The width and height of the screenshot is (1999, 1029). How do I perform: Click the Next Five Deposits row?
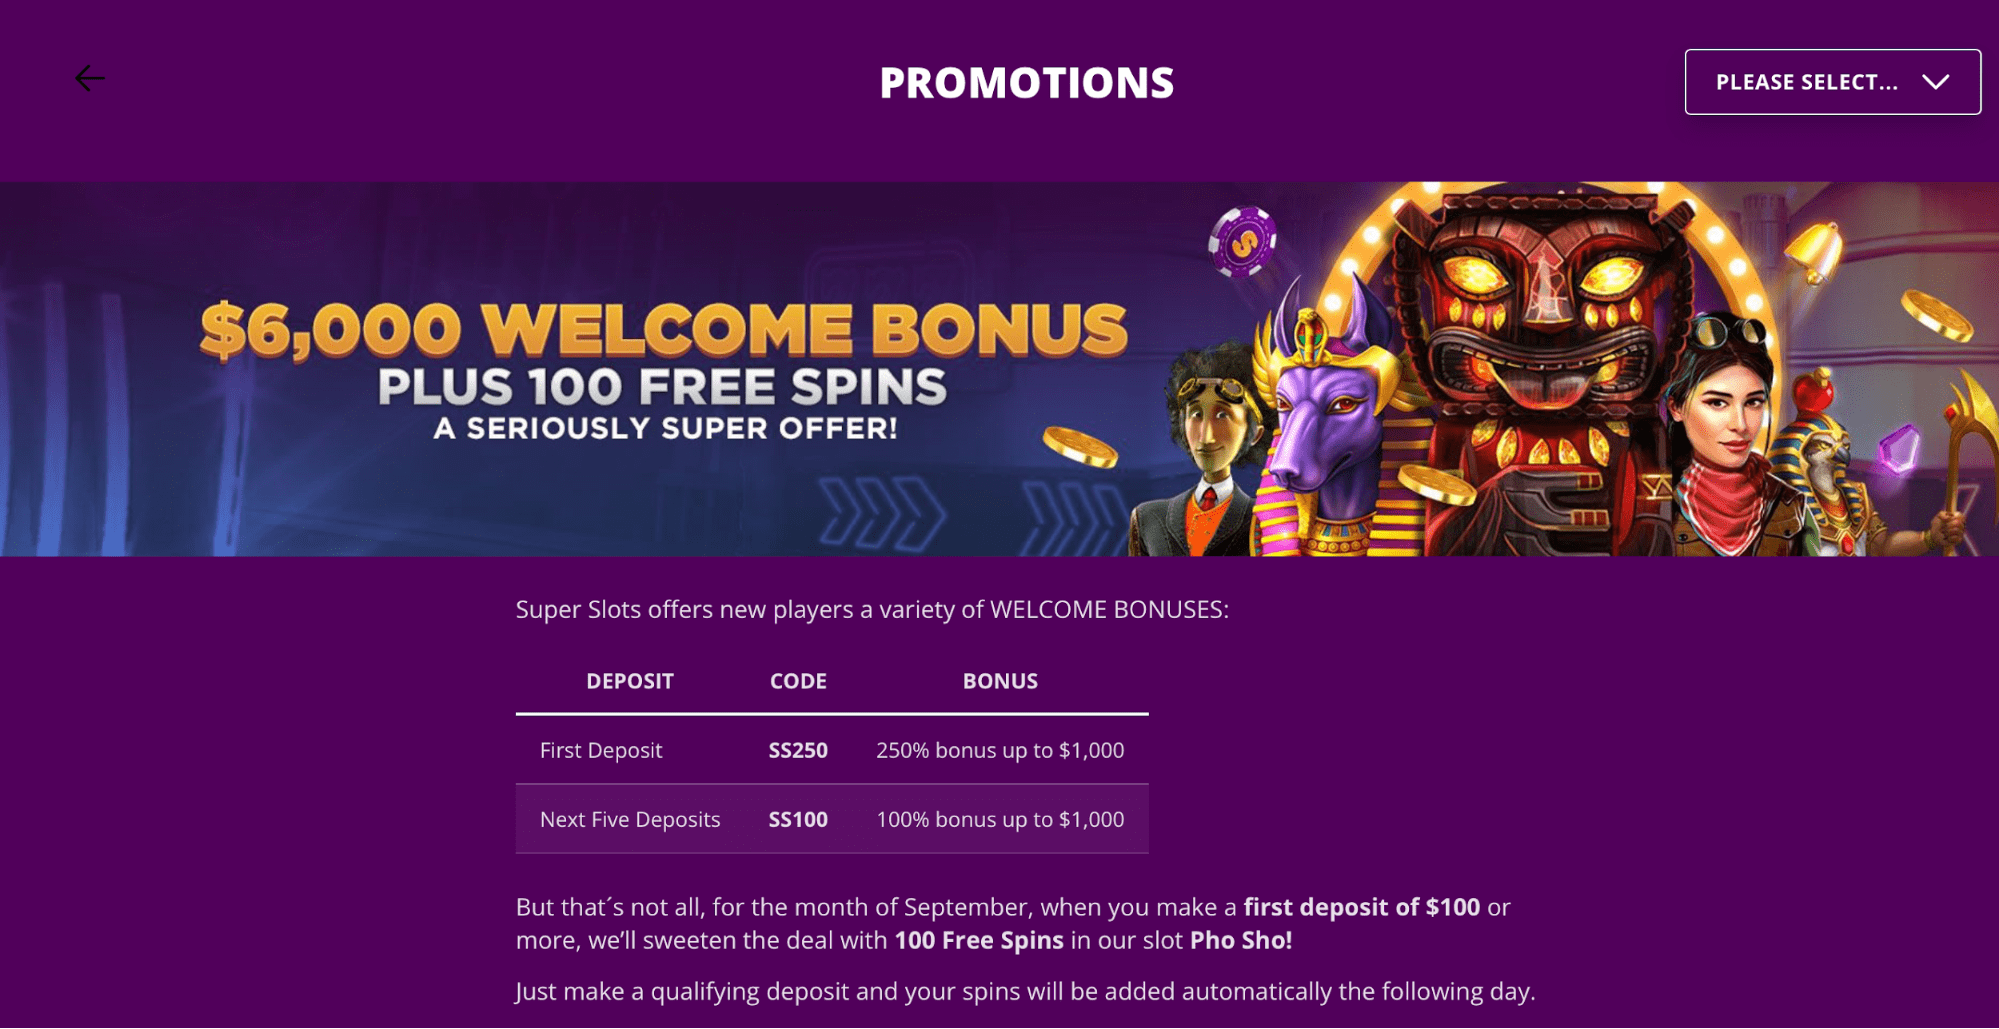(x=832, y=819)
